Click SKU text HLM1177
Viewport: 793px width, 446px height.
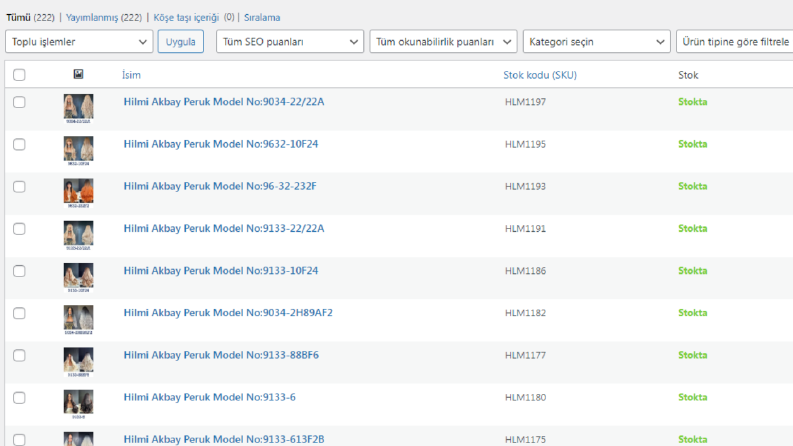(525, 355)
